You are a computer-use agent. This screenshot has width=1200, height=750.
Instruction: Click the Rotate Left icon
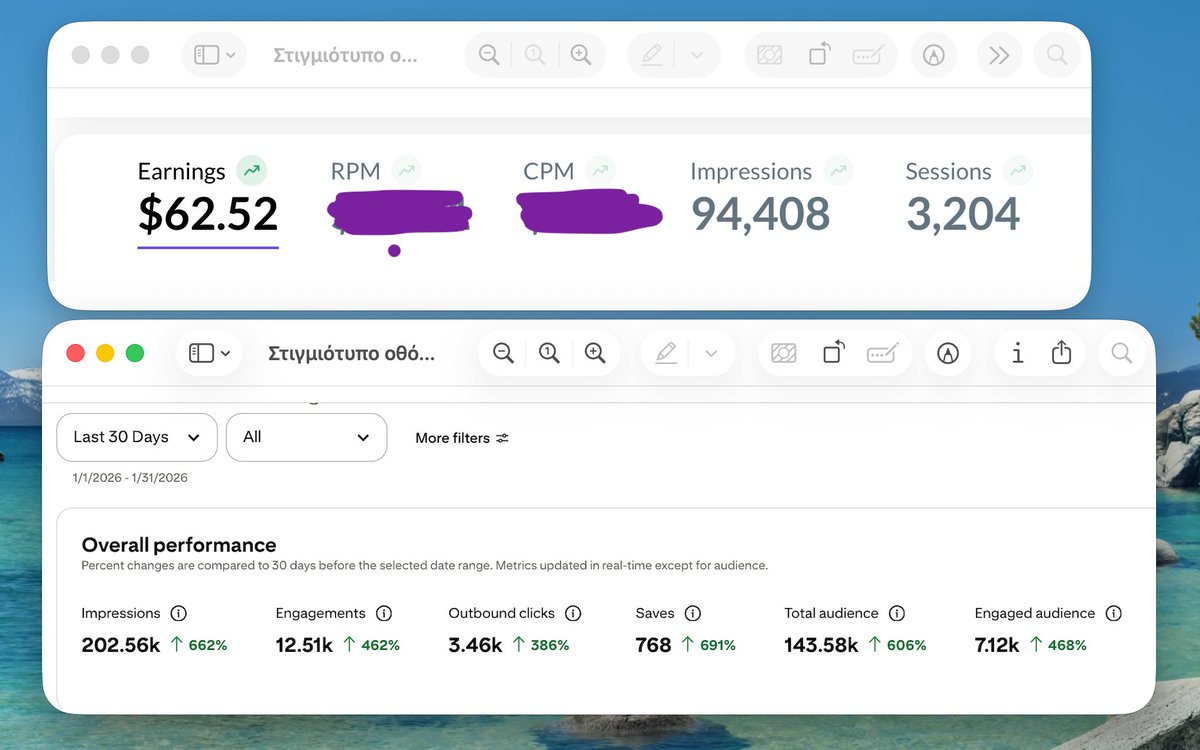click(x=833, y=353)
